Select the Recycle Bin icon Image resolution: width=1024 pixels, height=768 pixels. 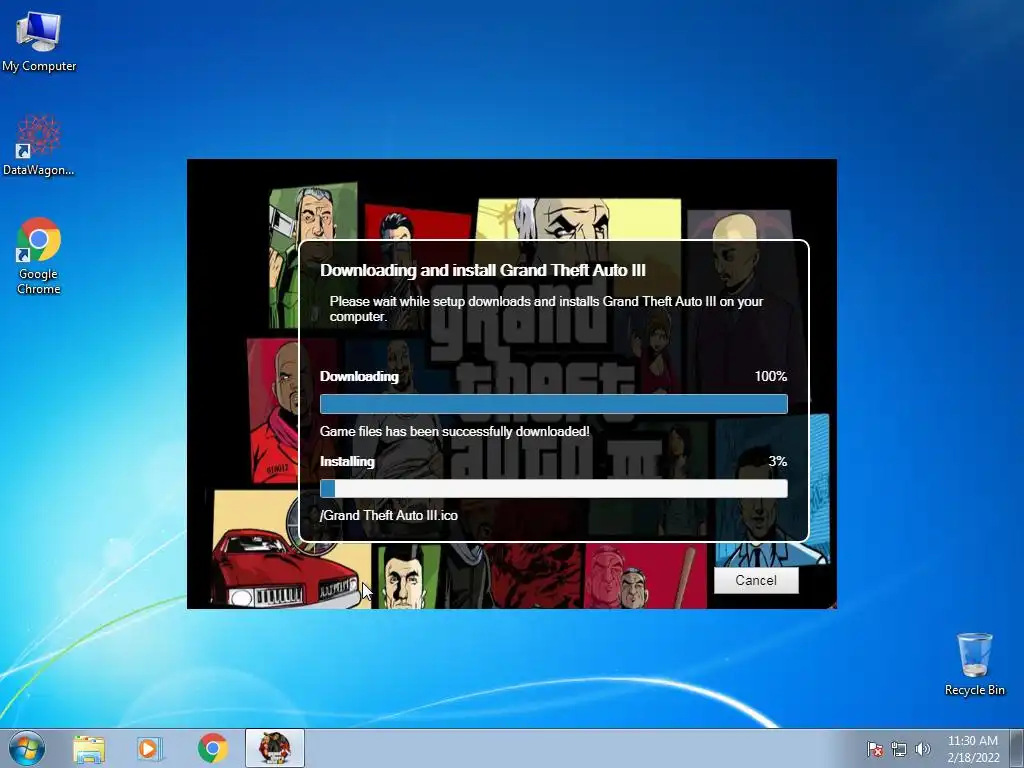coord(974,664)
